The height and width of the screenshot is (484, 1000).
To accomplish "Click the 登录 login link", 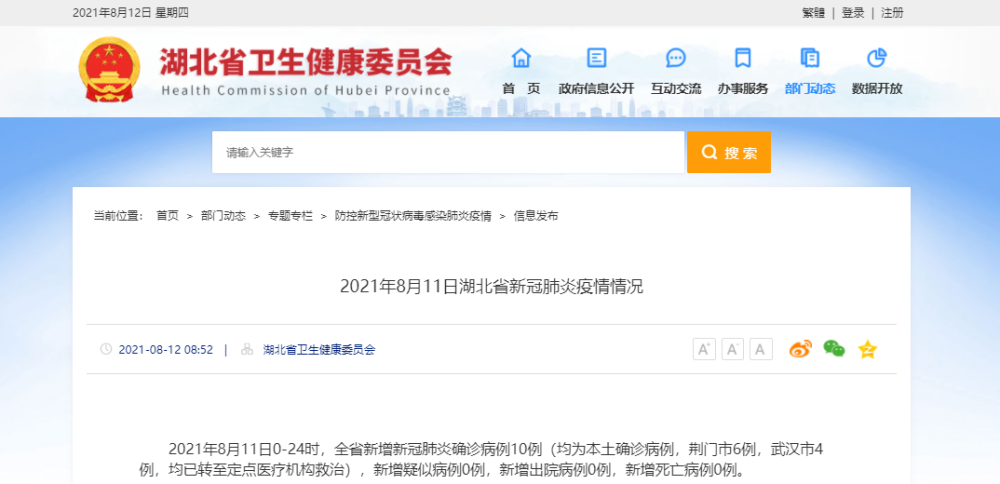I will click(x=853, y=13).
